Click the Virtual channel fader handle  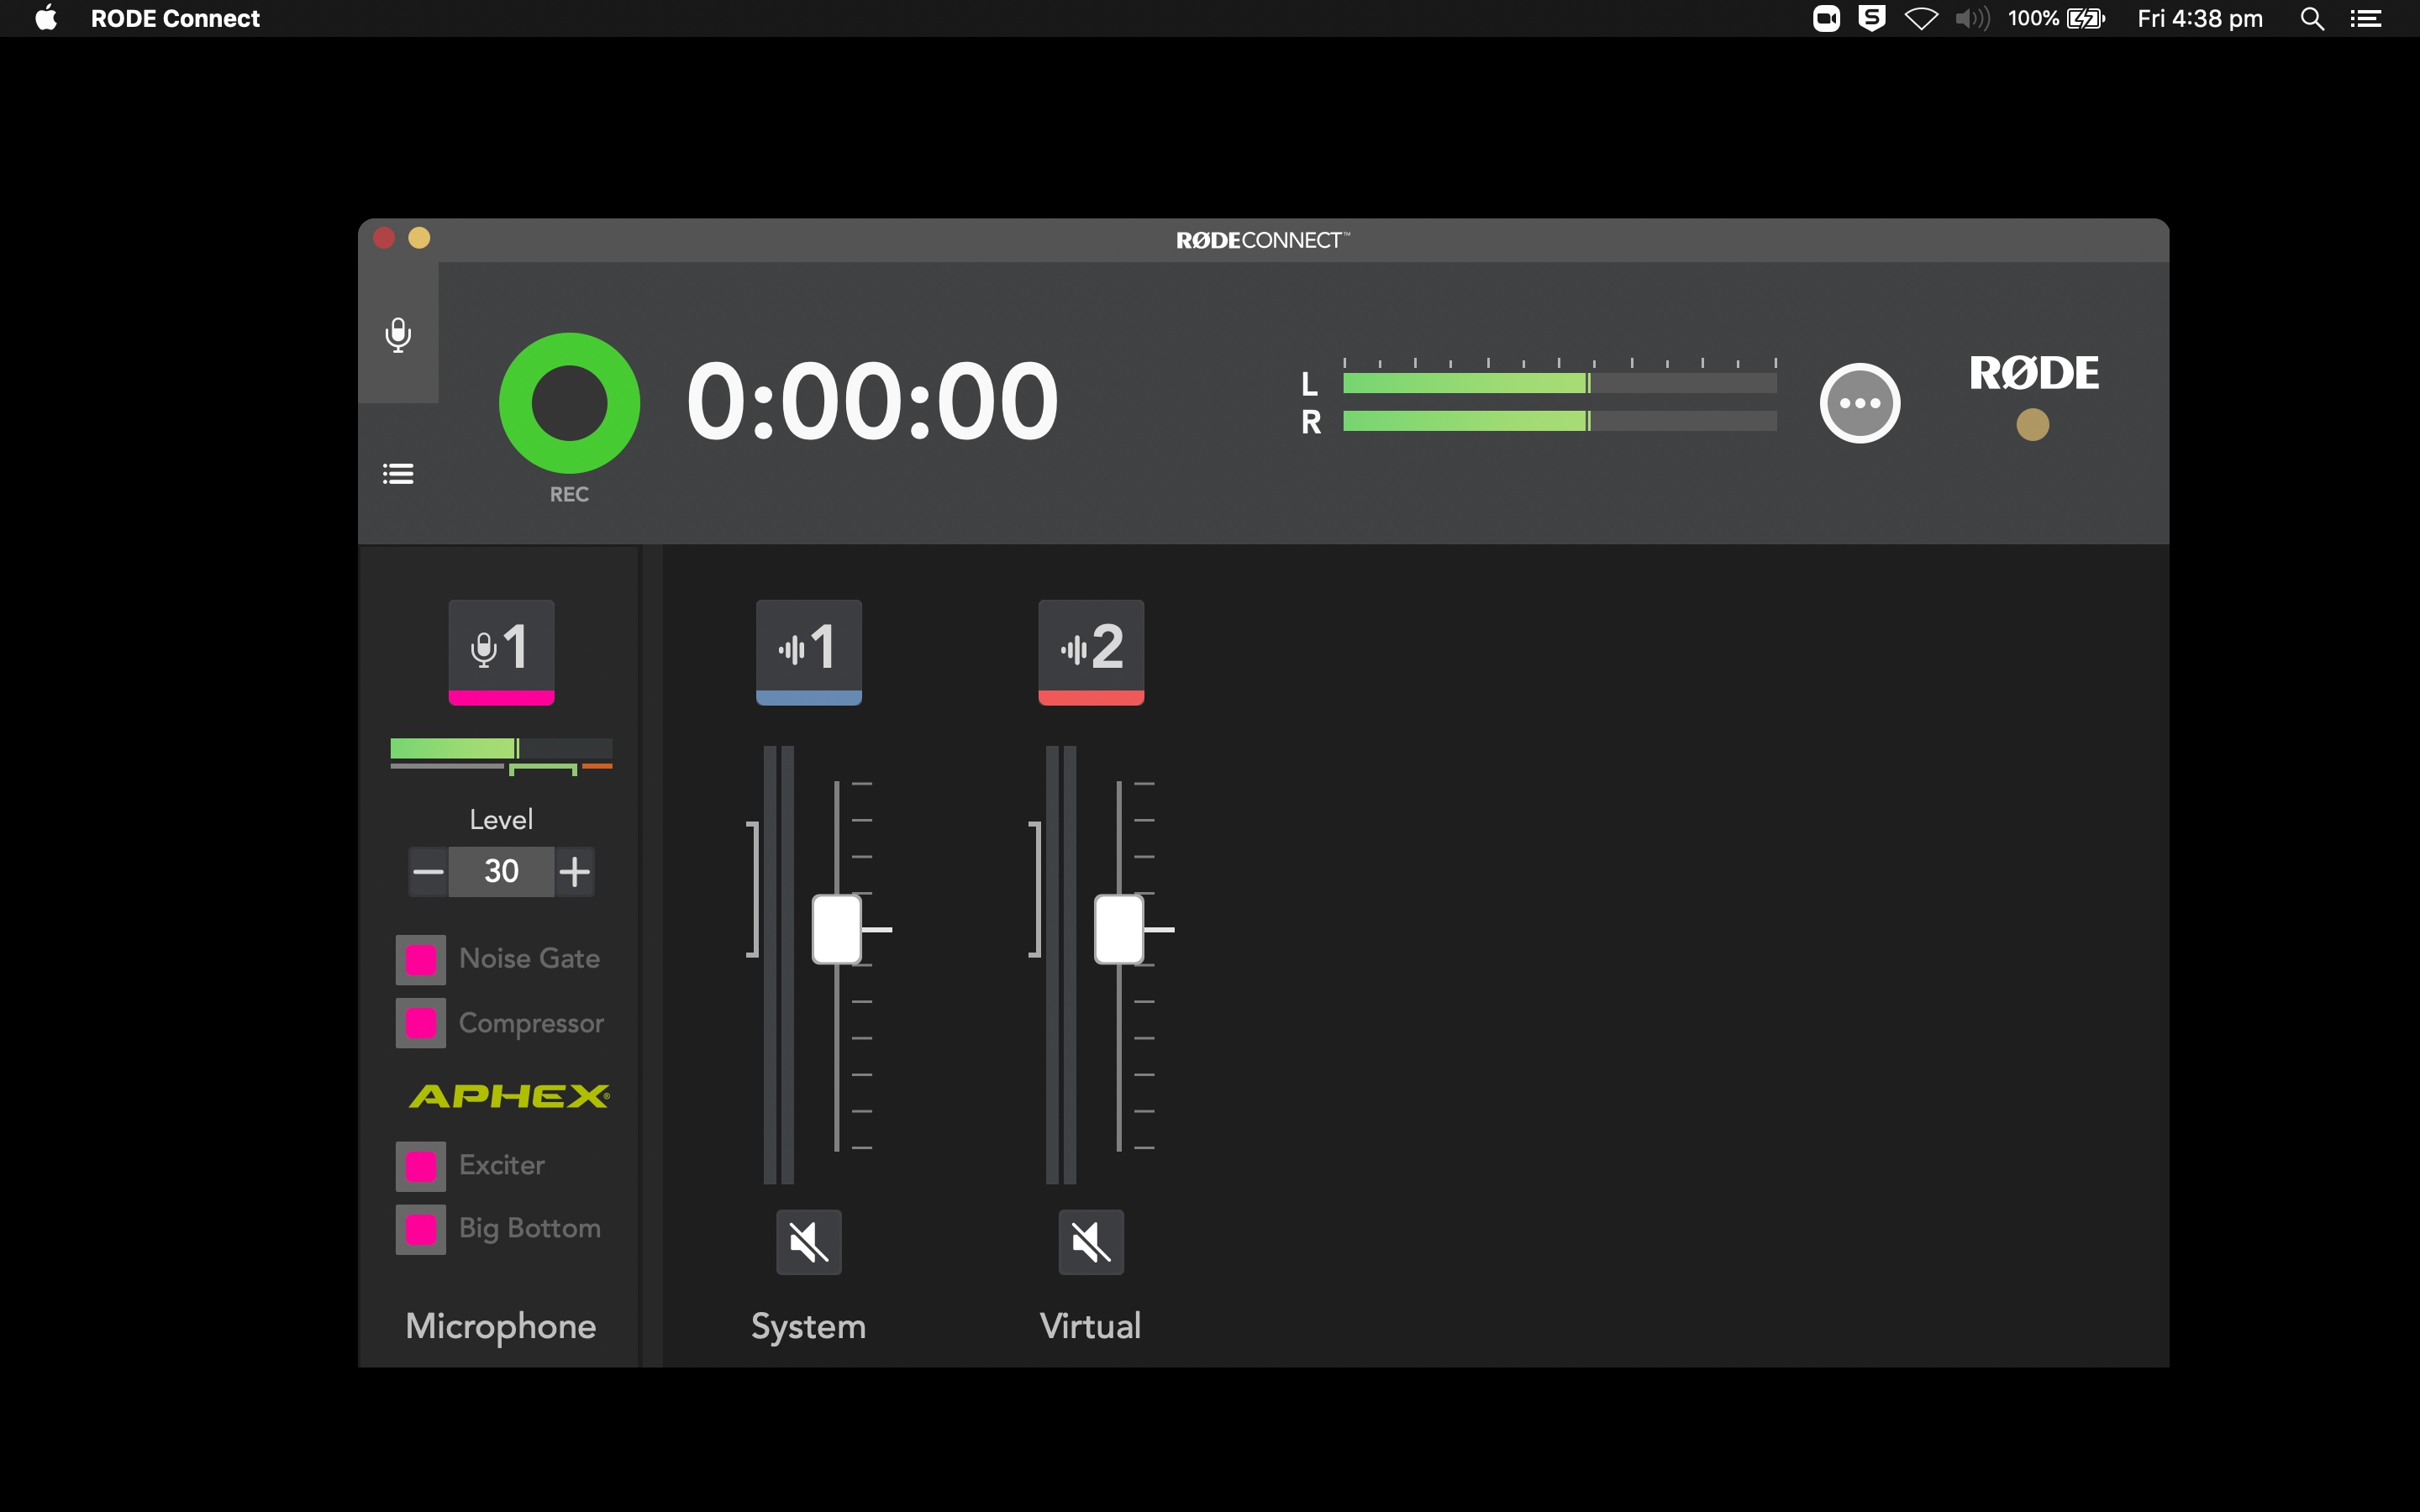click(x=1118, y=929)
